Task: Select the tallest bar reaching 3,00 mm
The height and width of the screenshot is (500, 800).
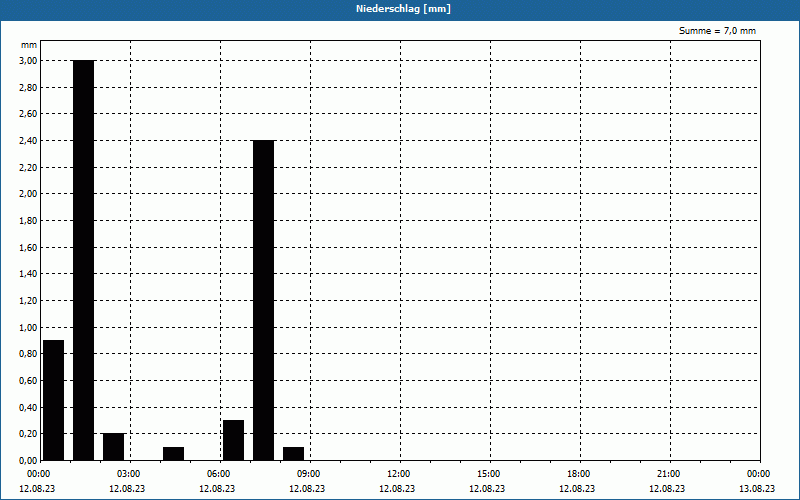Action: [x=84, y=260]
